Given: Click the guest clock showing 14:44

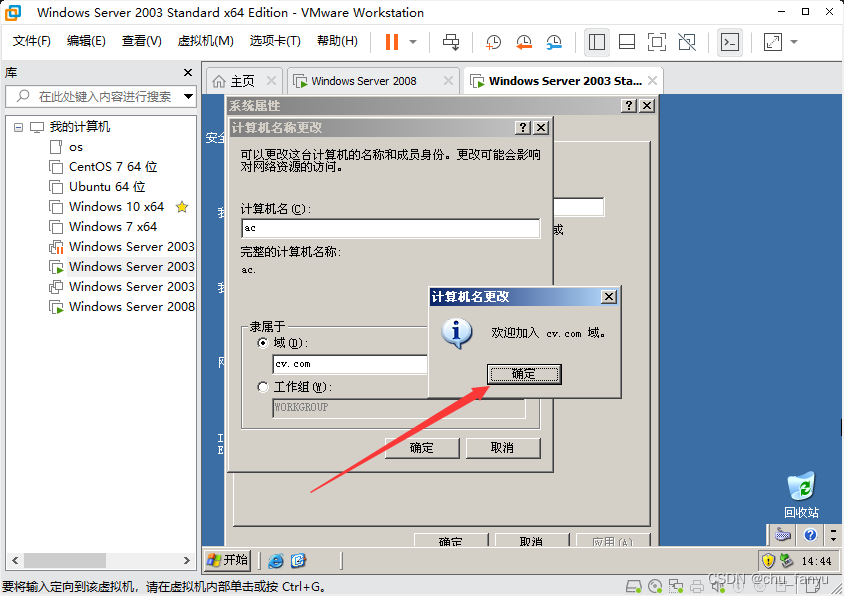Looking at the screenshot, I should point(817,562).
